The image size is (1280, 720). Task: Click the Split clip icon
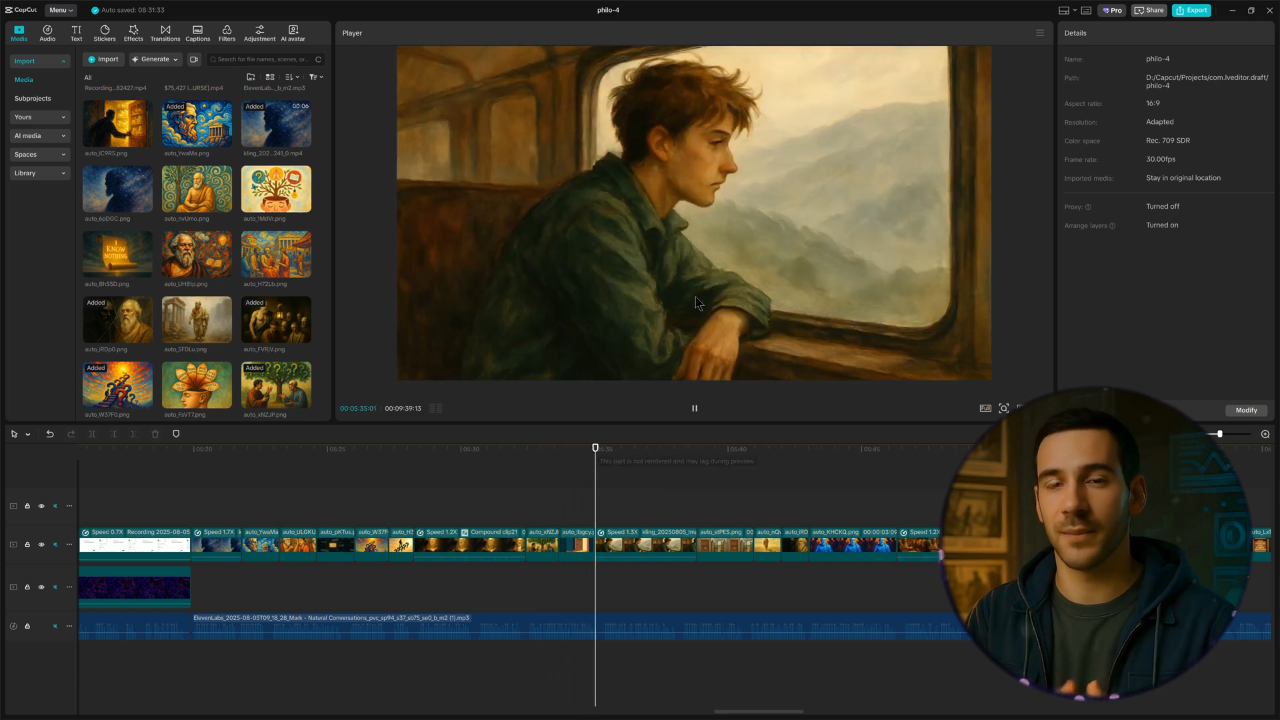click(x=92, y=434)
